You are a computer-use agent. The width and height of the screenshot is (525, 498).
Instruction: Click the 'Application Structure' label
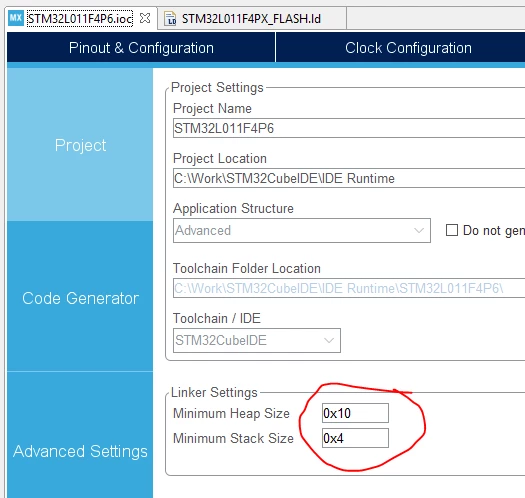coord(233,208)
